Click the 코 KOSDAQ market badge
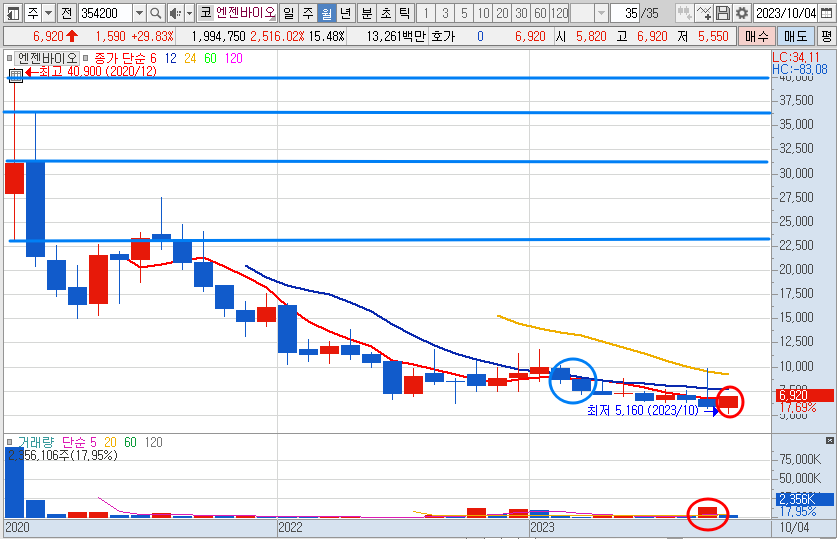The width and height of the screenshot is (837, 539). 205,12
